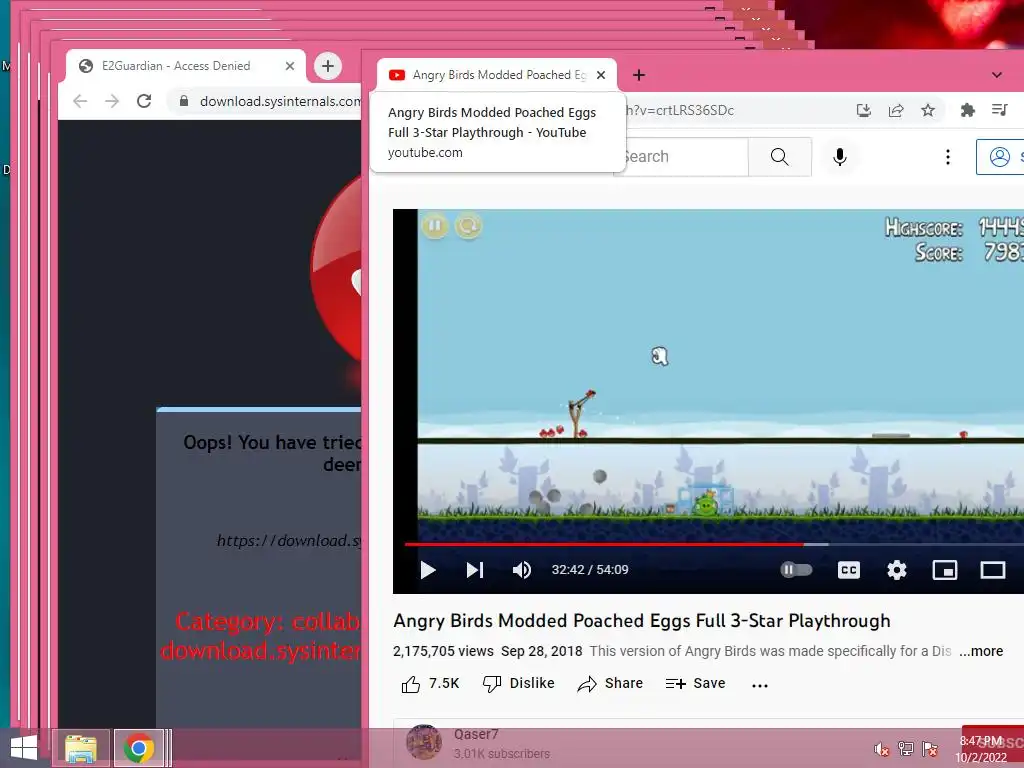Click the taskbar clock showing 8:47 PM

982,749
